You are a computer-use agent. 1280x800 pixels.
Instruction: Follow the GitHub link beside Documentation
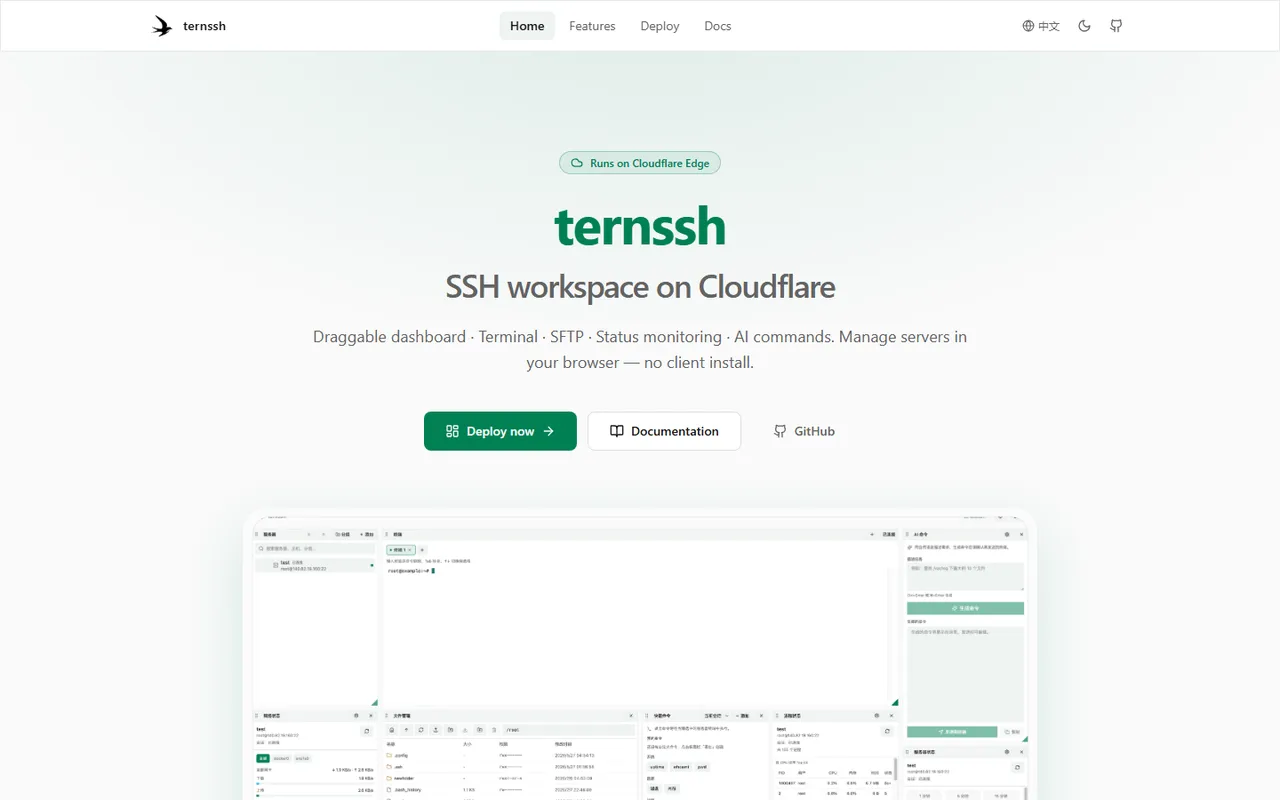tap(804, 431)
